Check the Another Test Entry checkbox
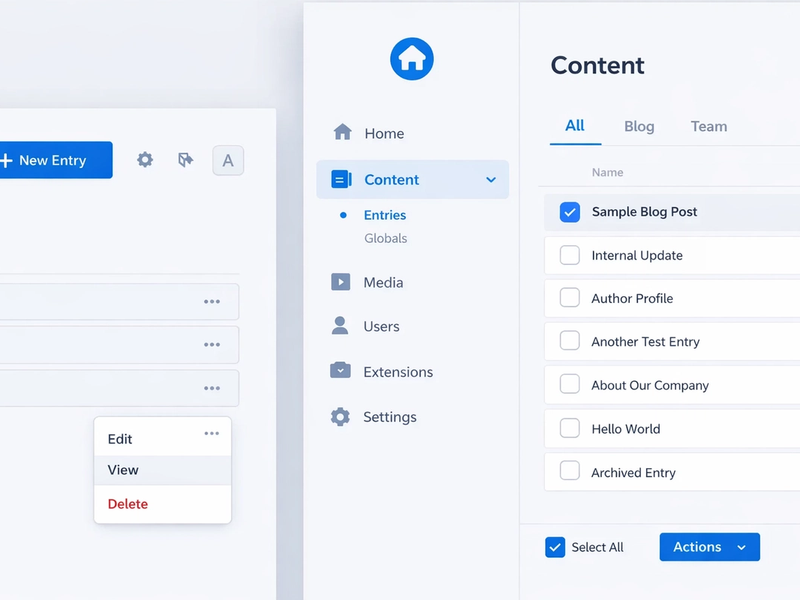Image resolution: width=800 pixels, height=600 pixels. click(569, 340)
